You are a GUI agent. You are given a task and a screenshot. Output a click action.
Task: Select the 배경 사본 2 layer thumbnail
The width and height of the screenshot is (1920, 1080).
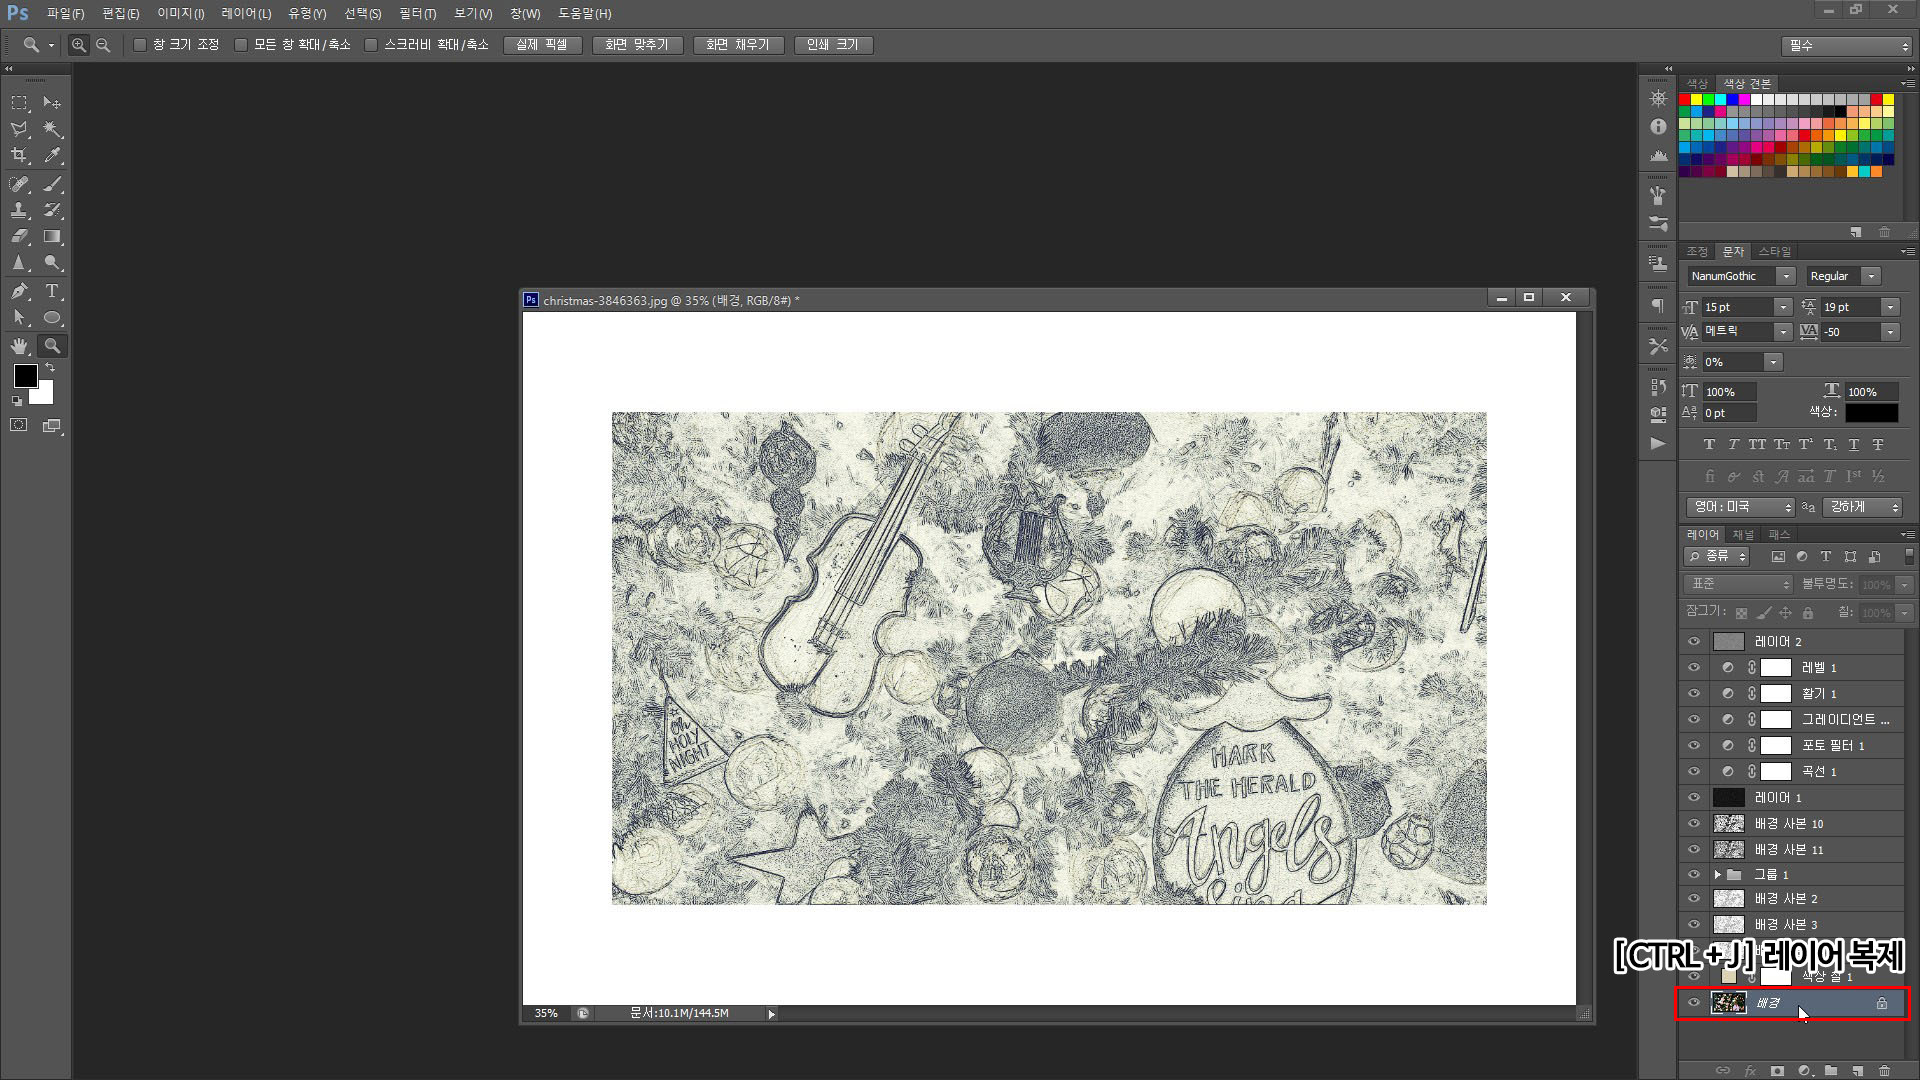point(1729,899)
